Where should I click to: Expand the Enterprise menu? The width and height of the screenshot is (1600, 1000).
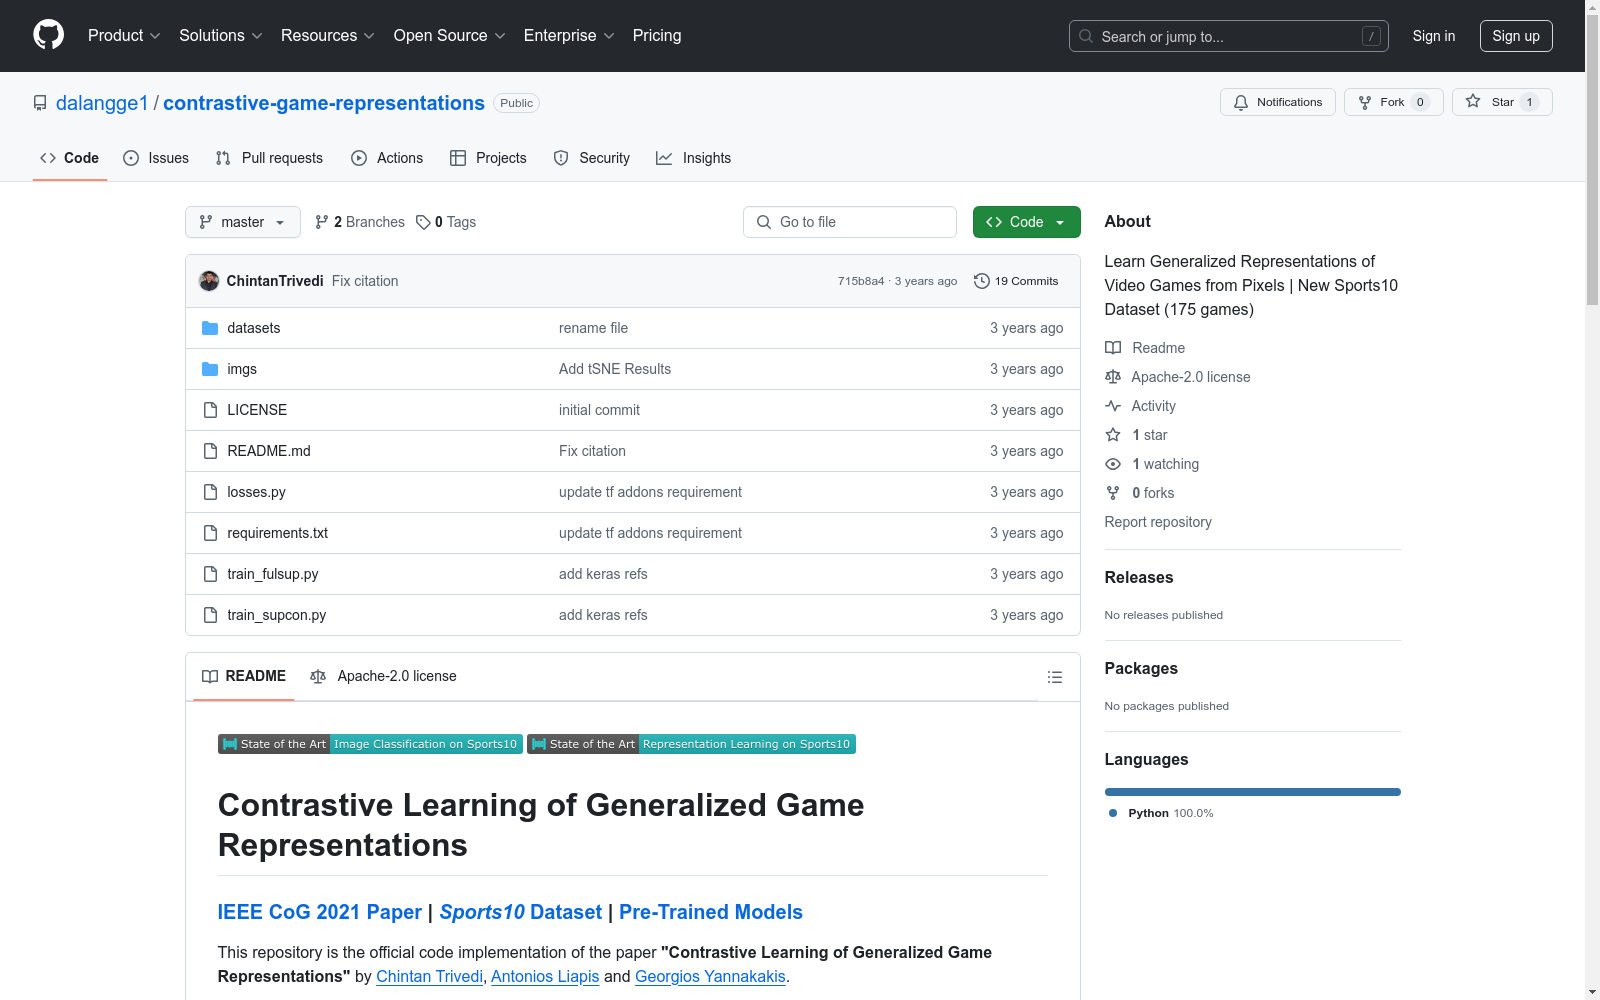click(x=569, y=36)
